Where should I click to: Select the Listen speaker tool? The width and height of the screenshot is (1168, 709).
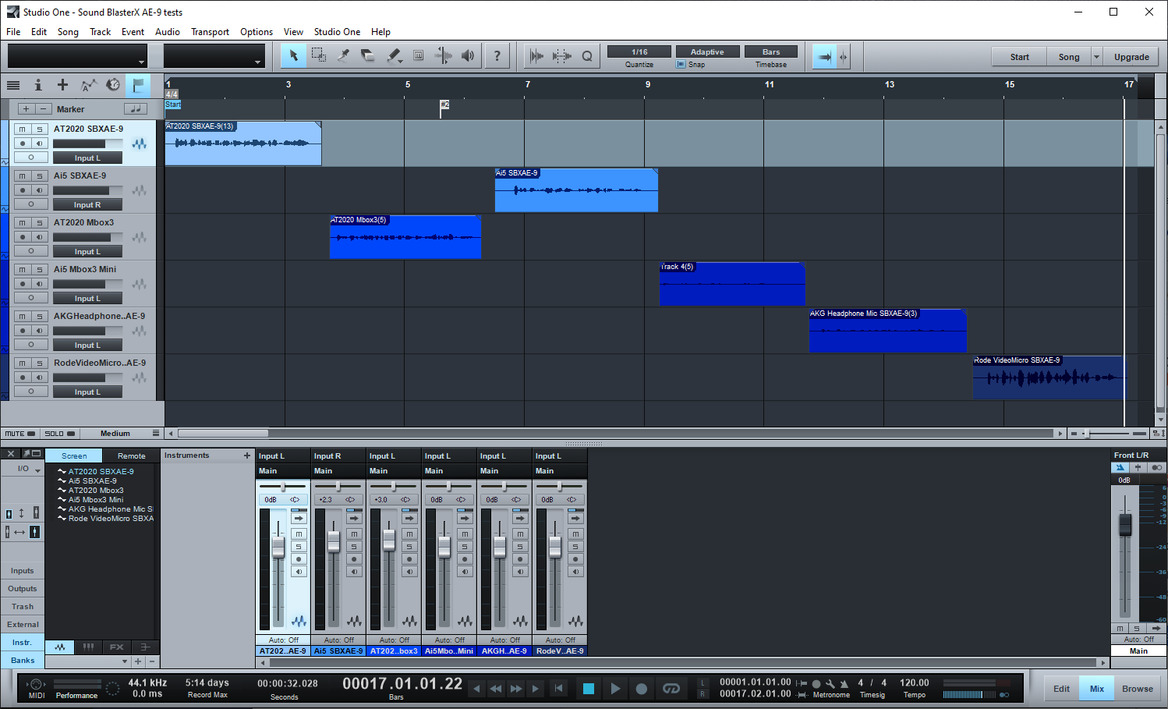tap(468, 56)
